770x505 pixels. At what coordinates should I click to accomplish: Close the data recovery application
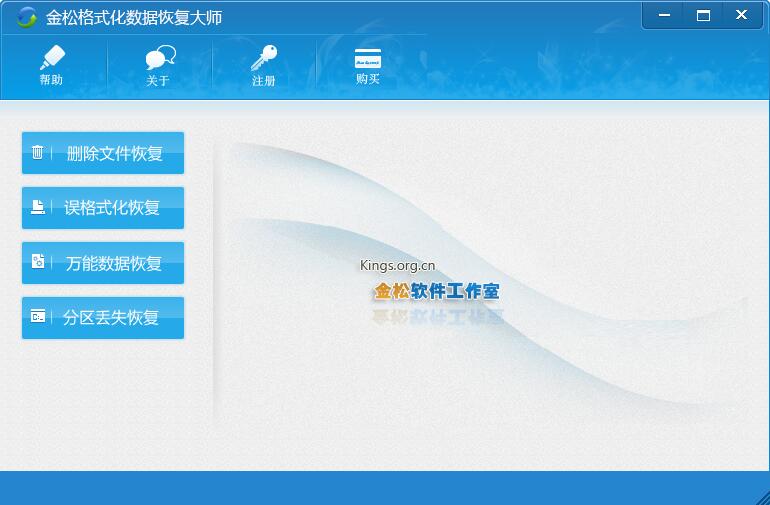(741, 15)
